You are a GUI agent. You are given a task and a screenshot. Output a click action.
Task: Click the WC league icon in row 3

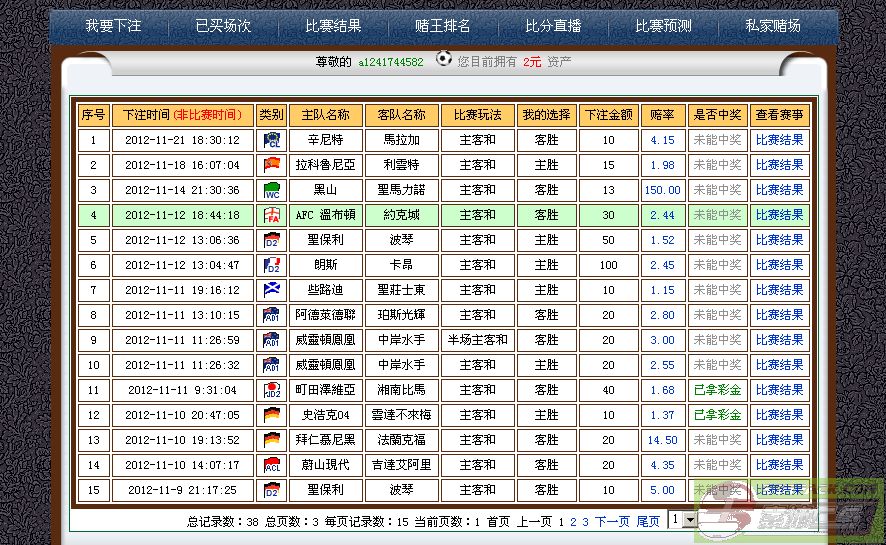pyautogui.click(x=271, y=190)
